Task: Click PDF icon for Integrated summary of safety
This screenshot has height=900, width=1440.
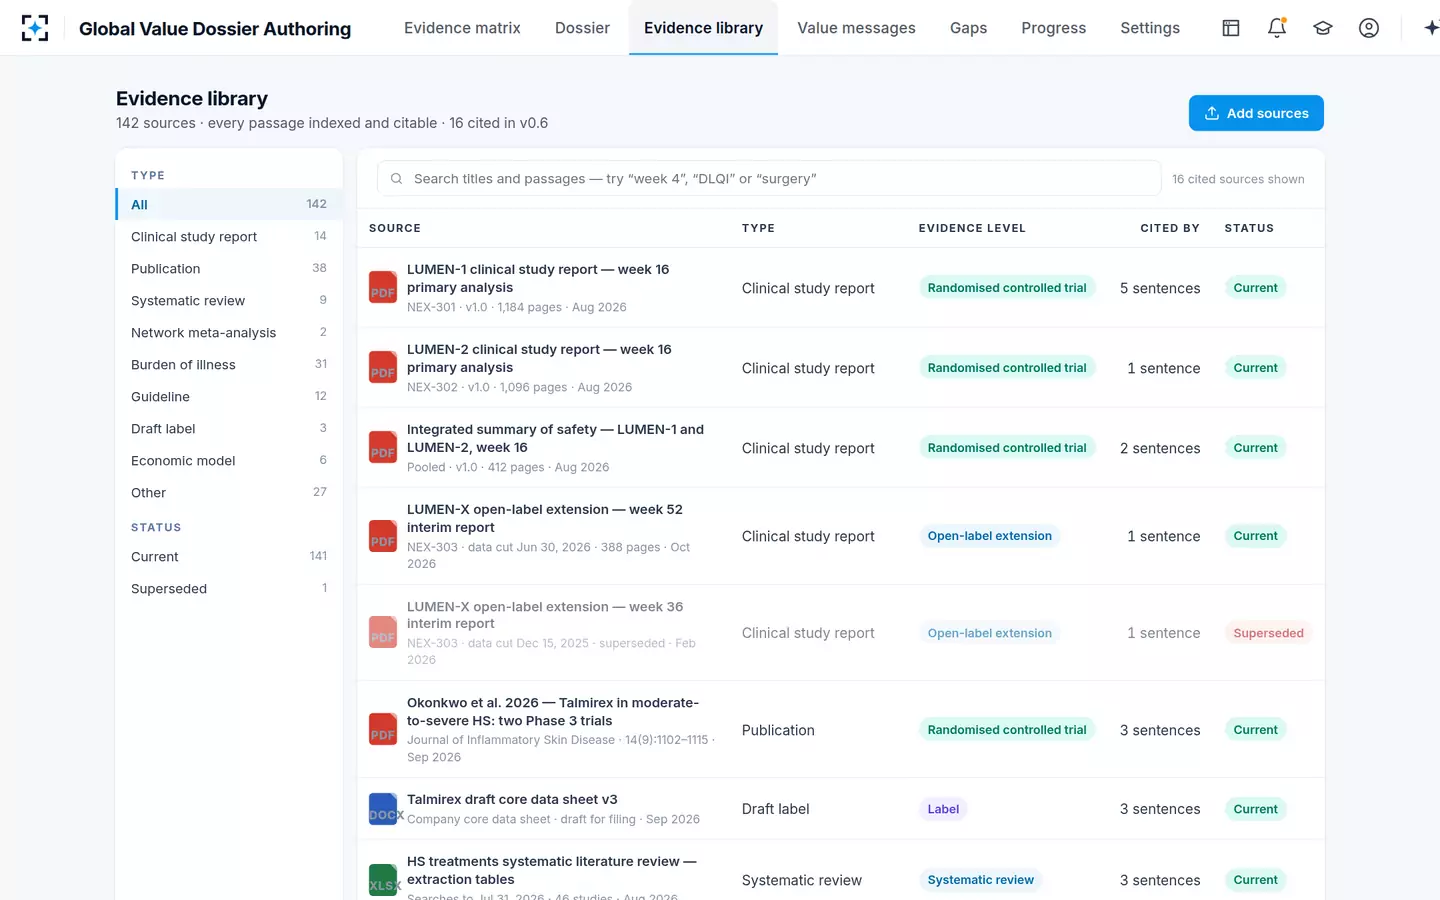Action: (x=383, y=447)
